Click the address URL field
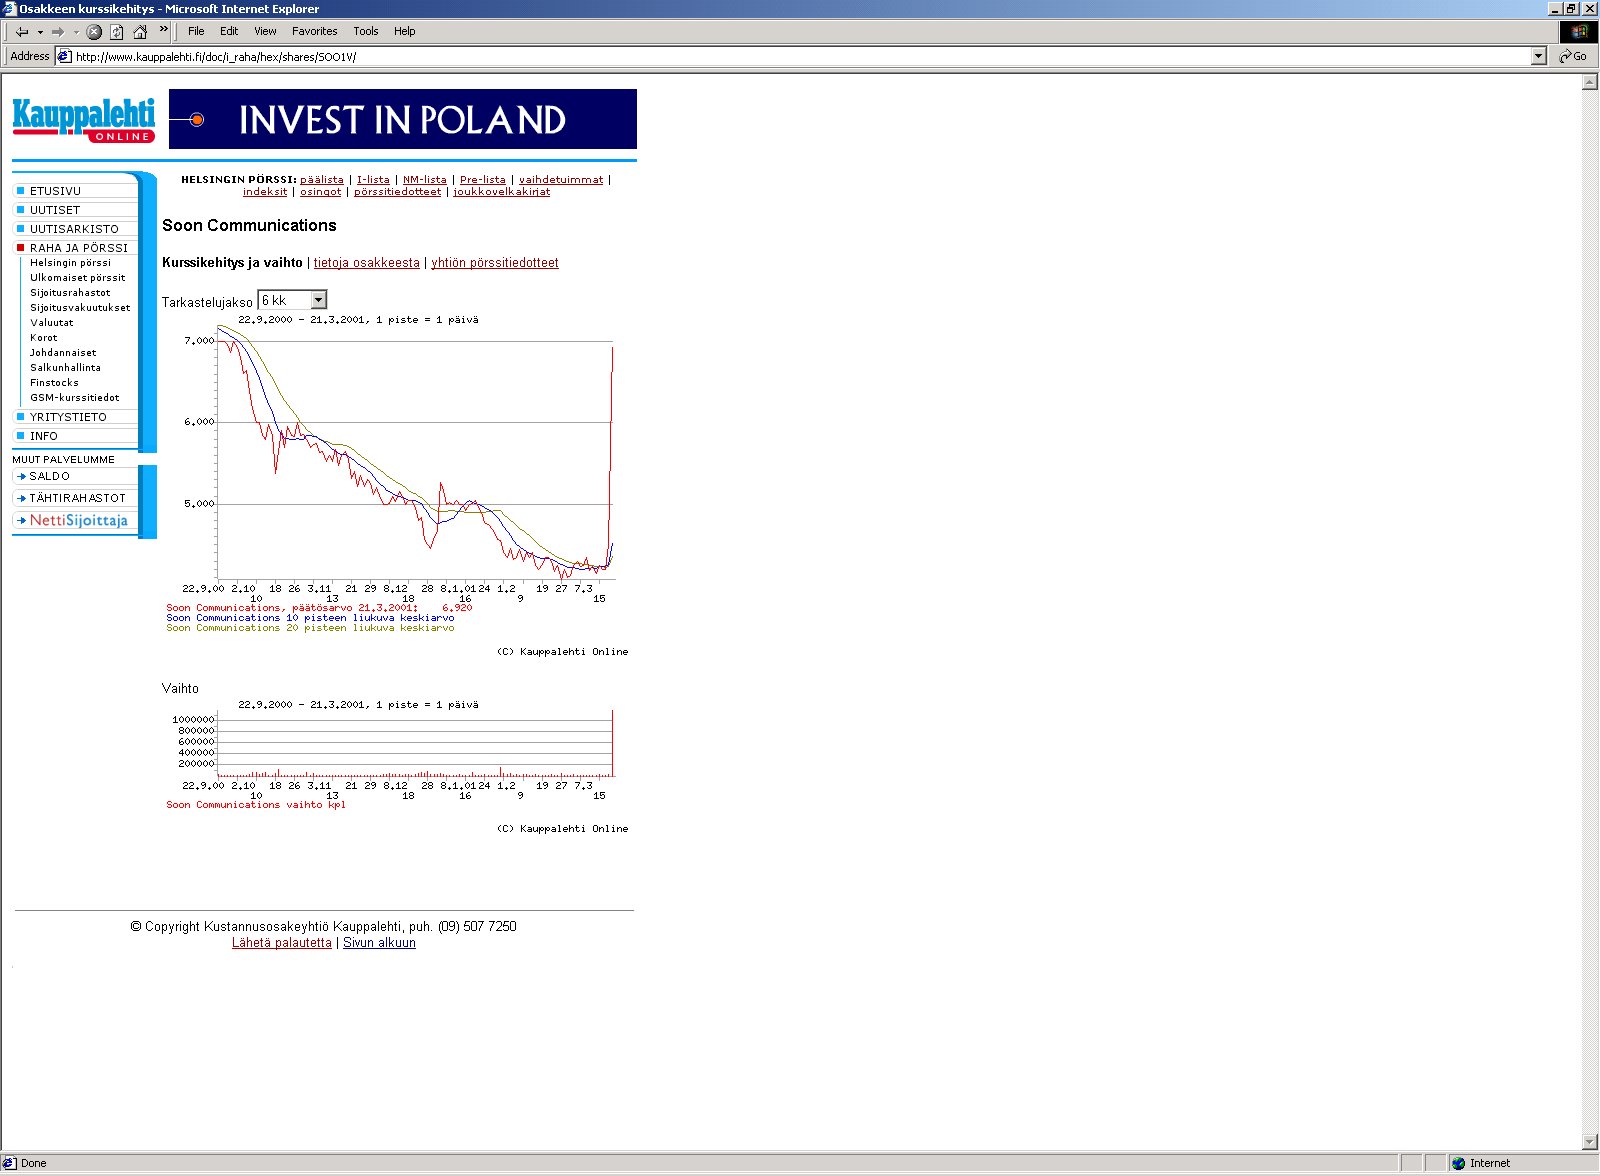 pyautogui.click(x=800, y=57)
